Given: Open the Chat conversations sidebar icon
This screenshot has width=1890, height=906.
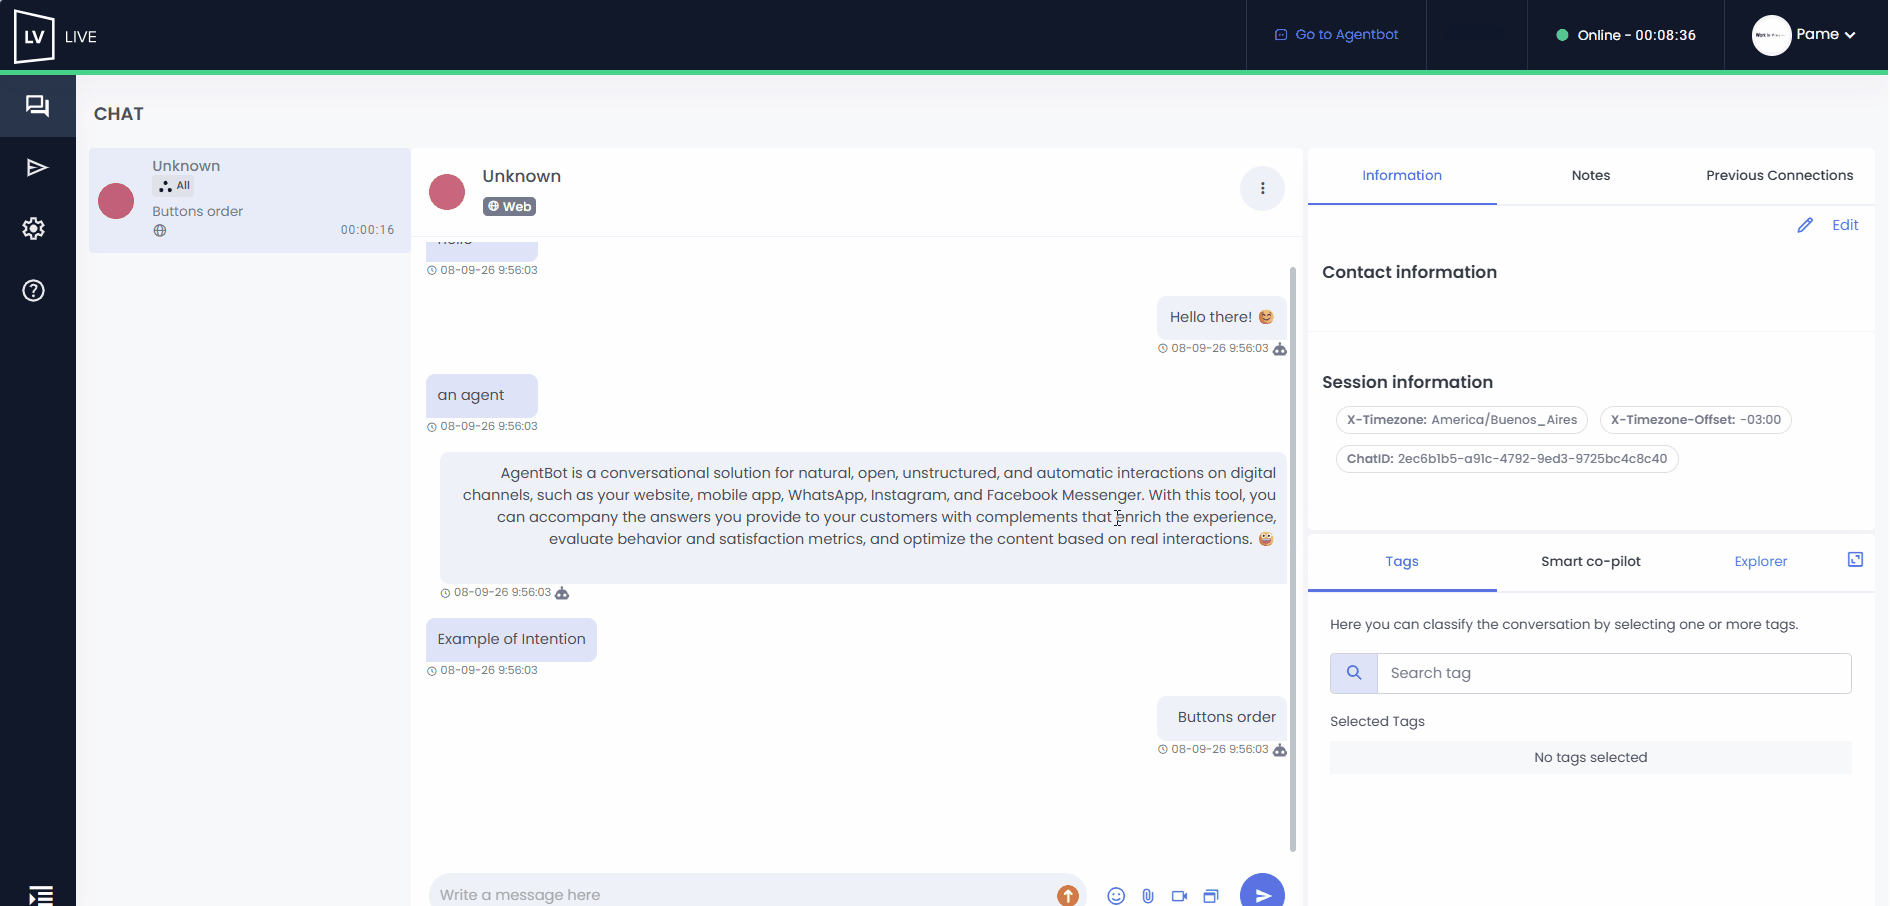Looking at the screenshot, I should 37,106.
